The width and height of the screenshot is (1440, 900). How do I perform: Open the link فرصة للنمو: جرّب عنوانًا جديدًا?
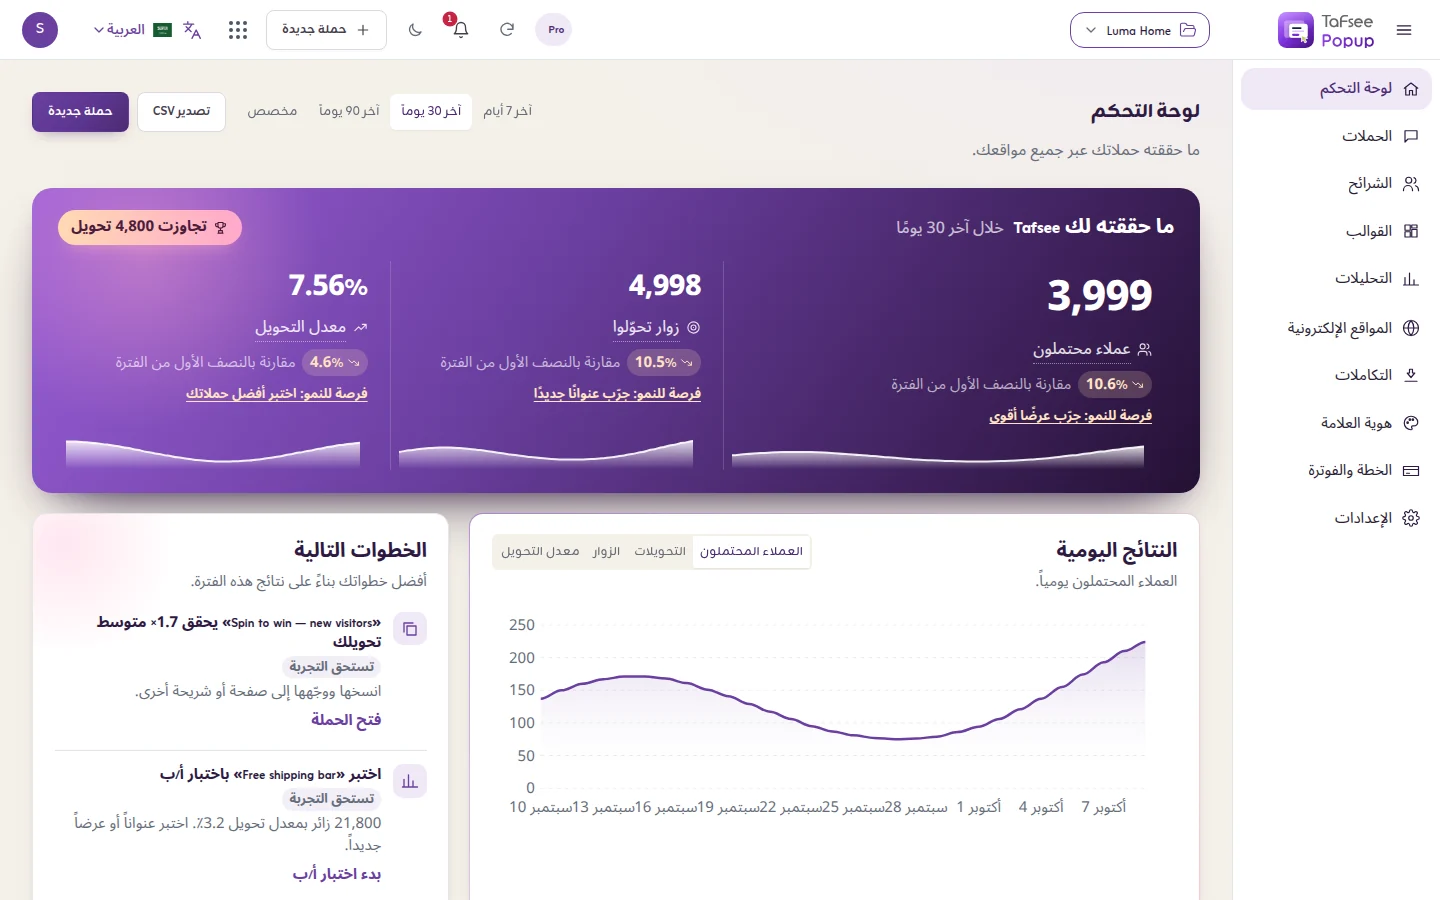tap(617, 394)
